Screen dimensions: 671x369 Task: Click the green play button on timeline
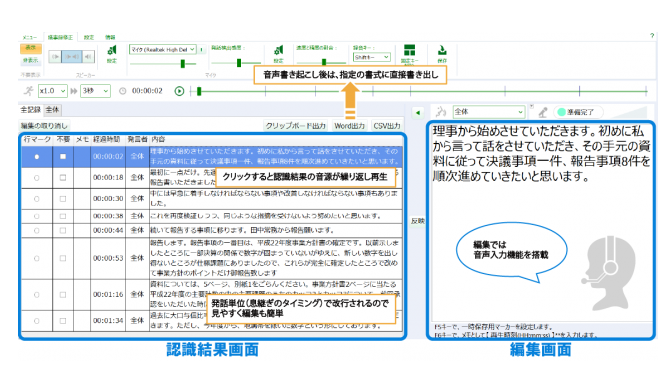tap(179, 91)
